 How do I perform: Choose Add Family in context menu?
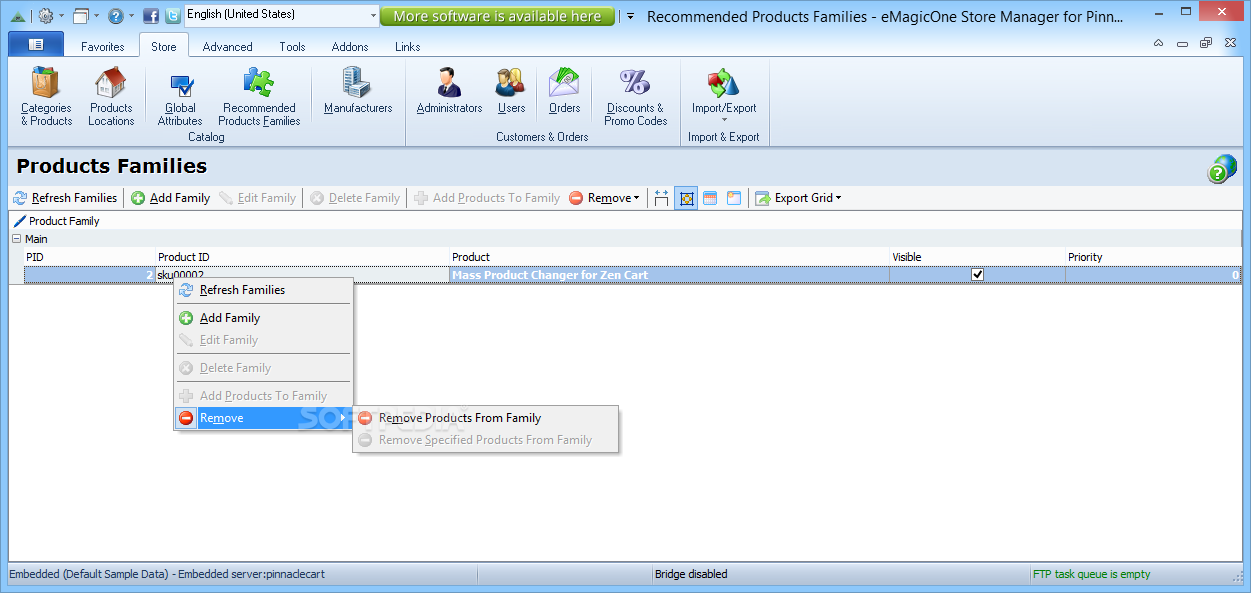click(263, 318)
